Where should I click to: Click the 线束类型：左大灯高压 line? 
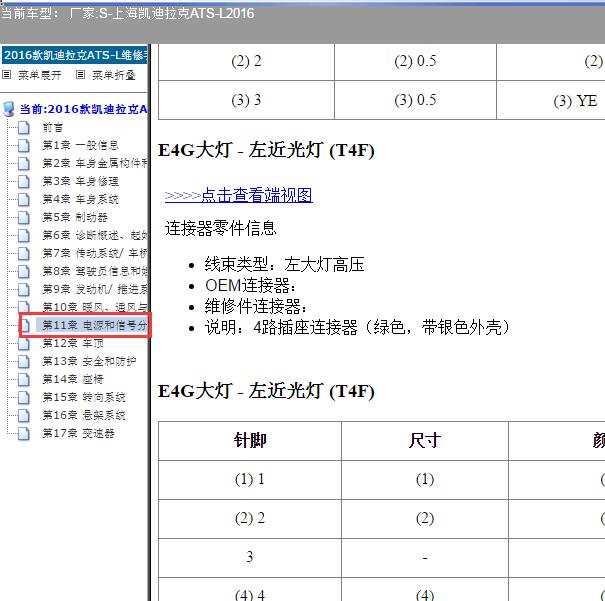(284, 265)
